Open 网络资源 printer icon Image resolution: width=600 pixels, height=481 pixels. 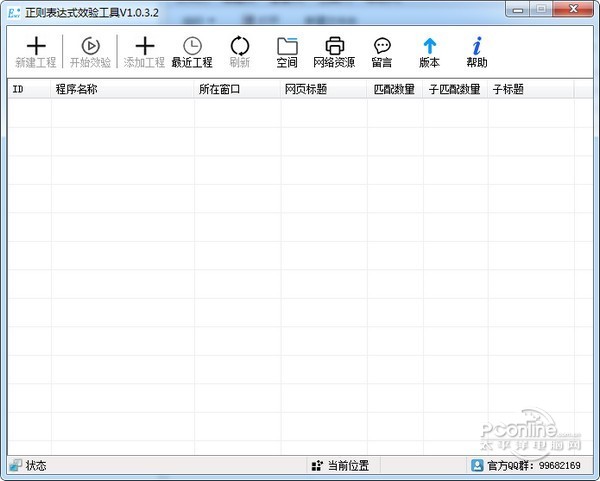(x=334, y=46)
